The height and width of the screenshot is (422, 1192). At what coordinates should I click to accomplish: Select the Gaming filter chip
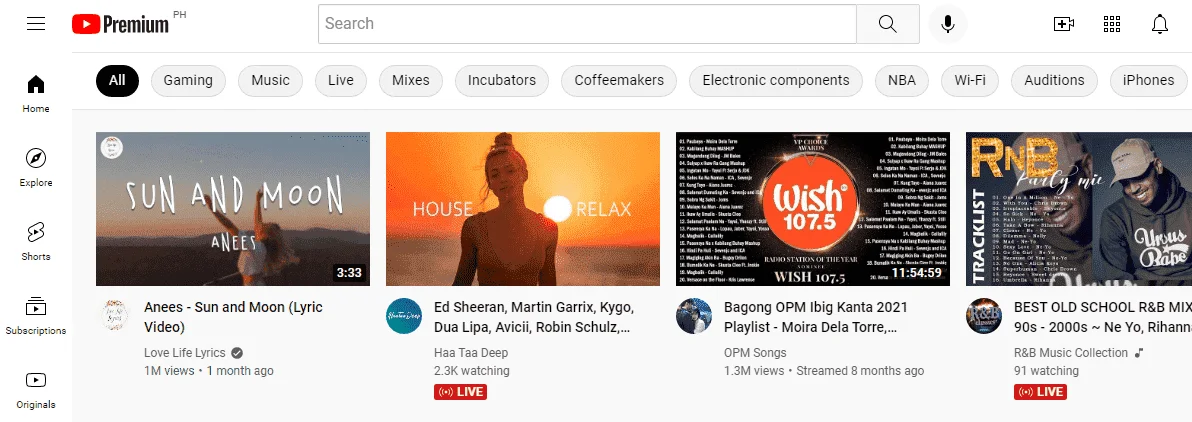[188, 81]
